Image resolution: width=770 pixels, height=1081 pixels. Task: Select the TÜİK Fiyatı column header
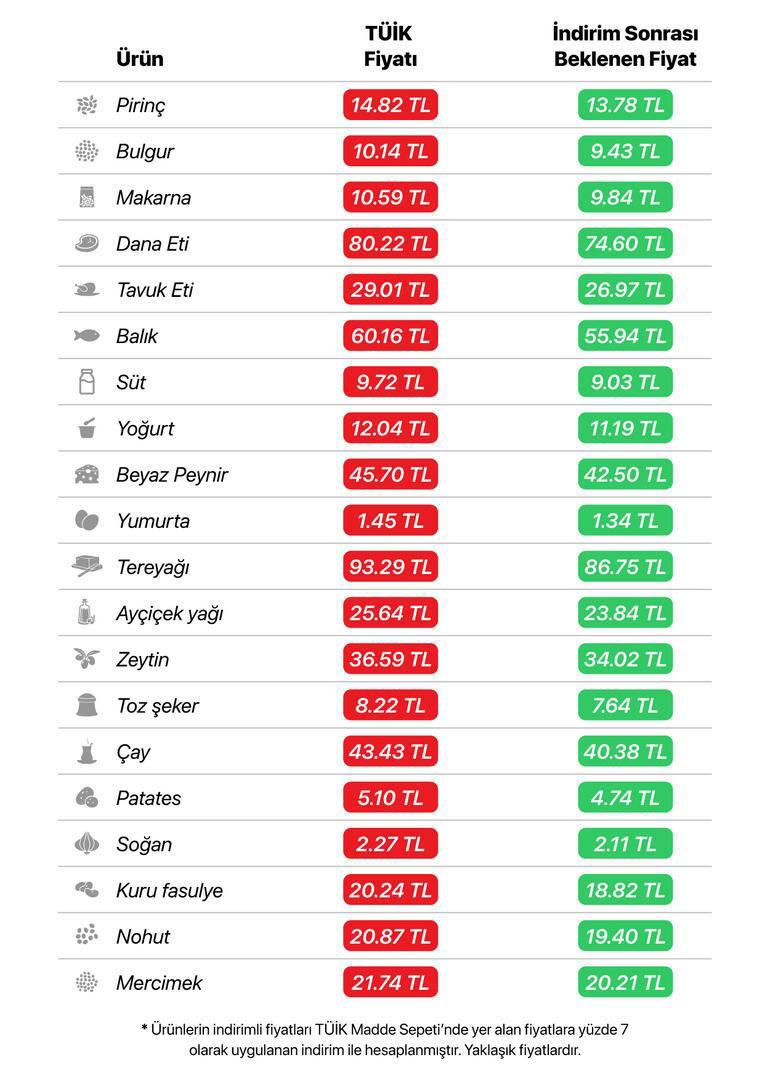[x=390, y=46]
